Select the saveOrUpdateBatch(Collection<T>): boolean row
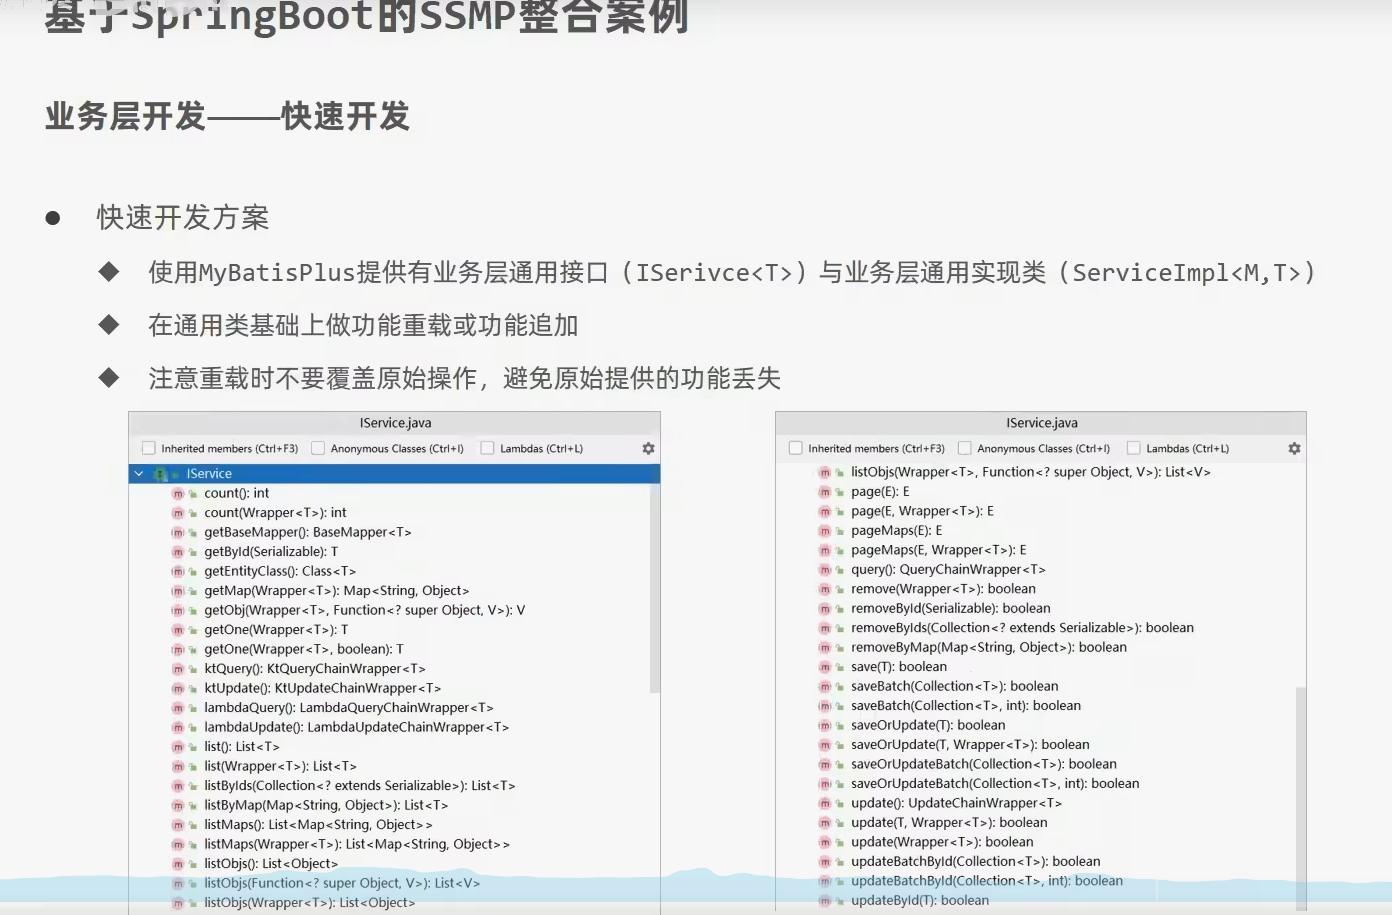 coord(1036,764)
